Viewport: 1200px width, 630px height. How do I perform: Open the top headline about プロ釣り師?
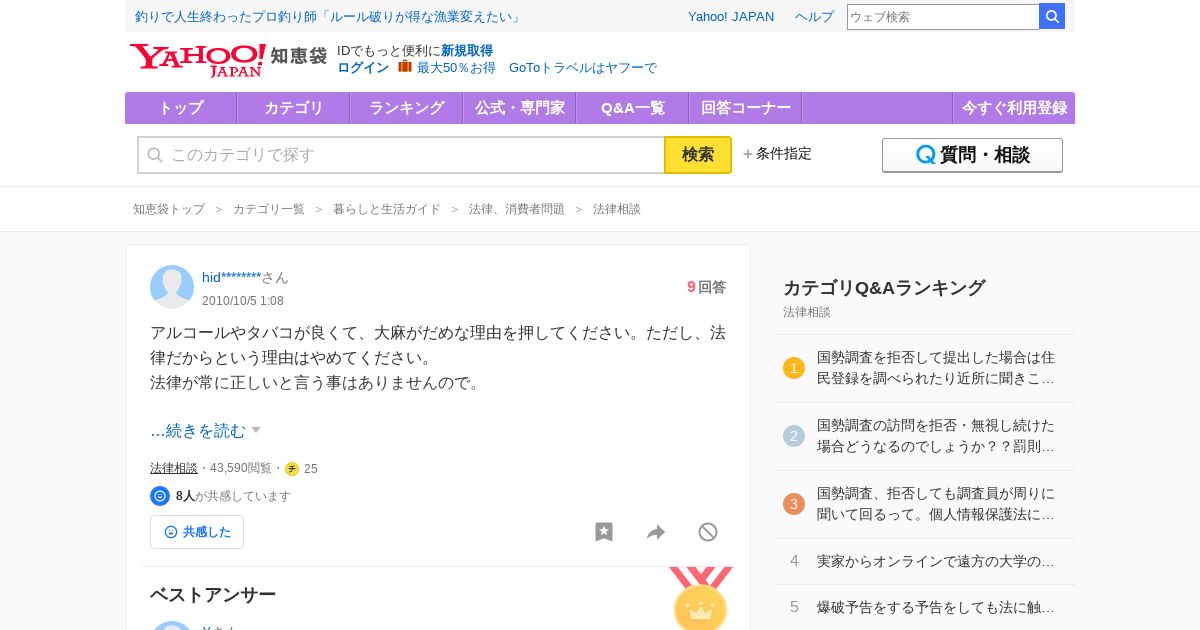click(330, 17)
